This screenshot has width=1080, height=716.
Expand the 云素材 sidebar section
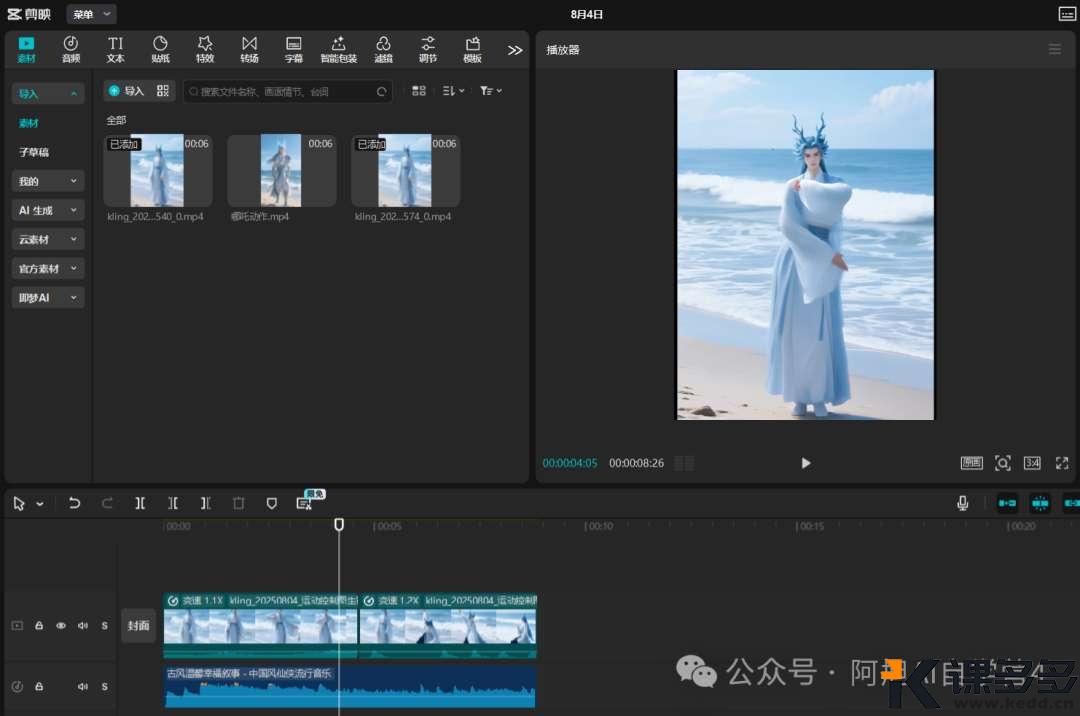click(x=48, y=240)
